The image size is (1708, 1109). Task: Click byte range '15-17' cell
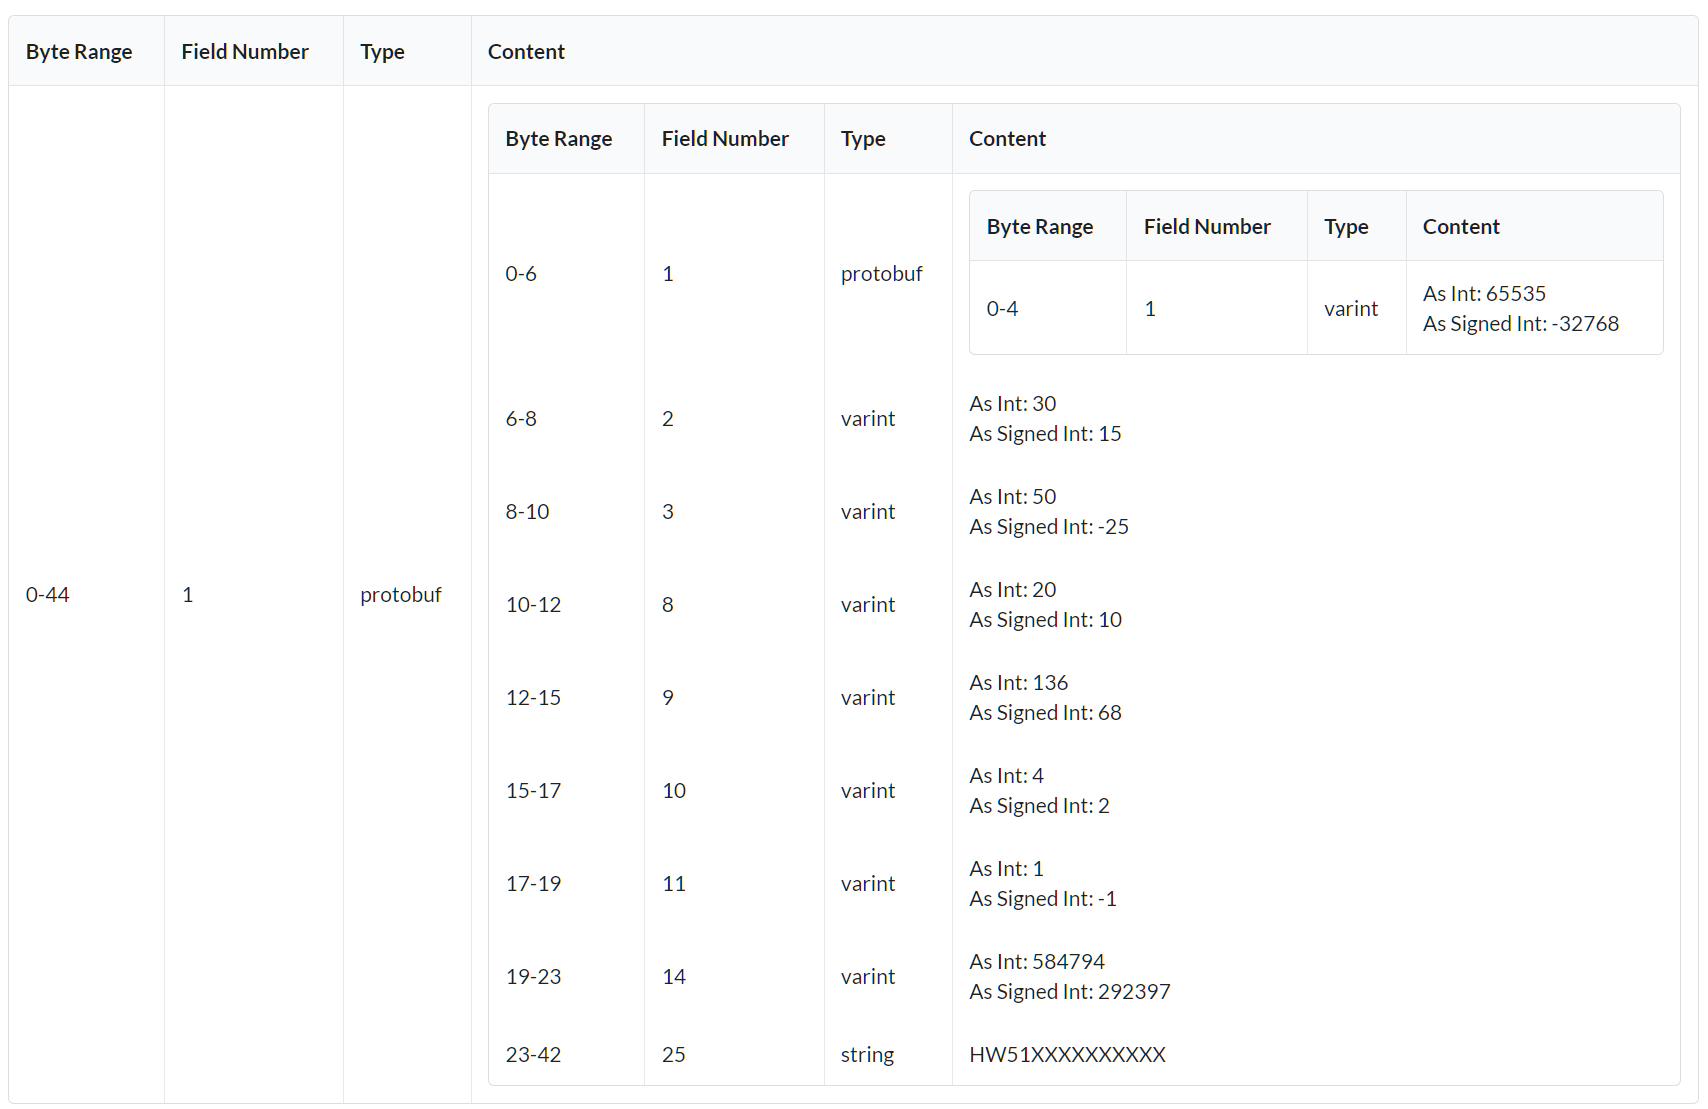[x=533, y=790]
